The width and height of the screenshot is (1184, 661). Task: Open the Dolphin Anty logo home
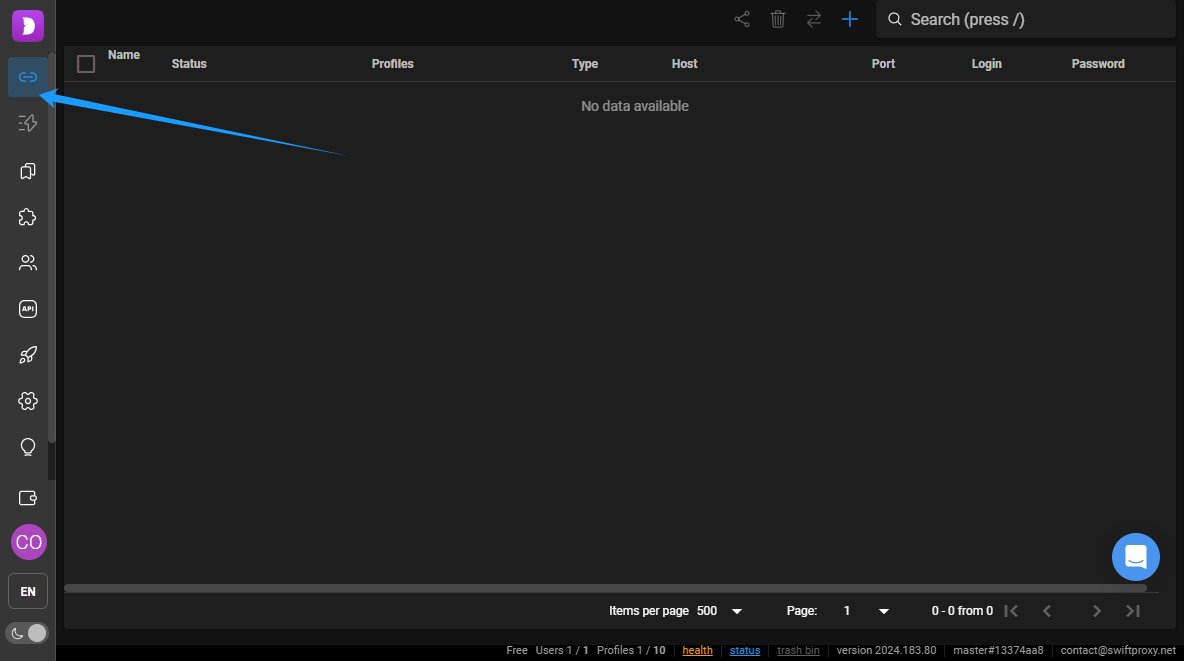[x=28, y=26]
